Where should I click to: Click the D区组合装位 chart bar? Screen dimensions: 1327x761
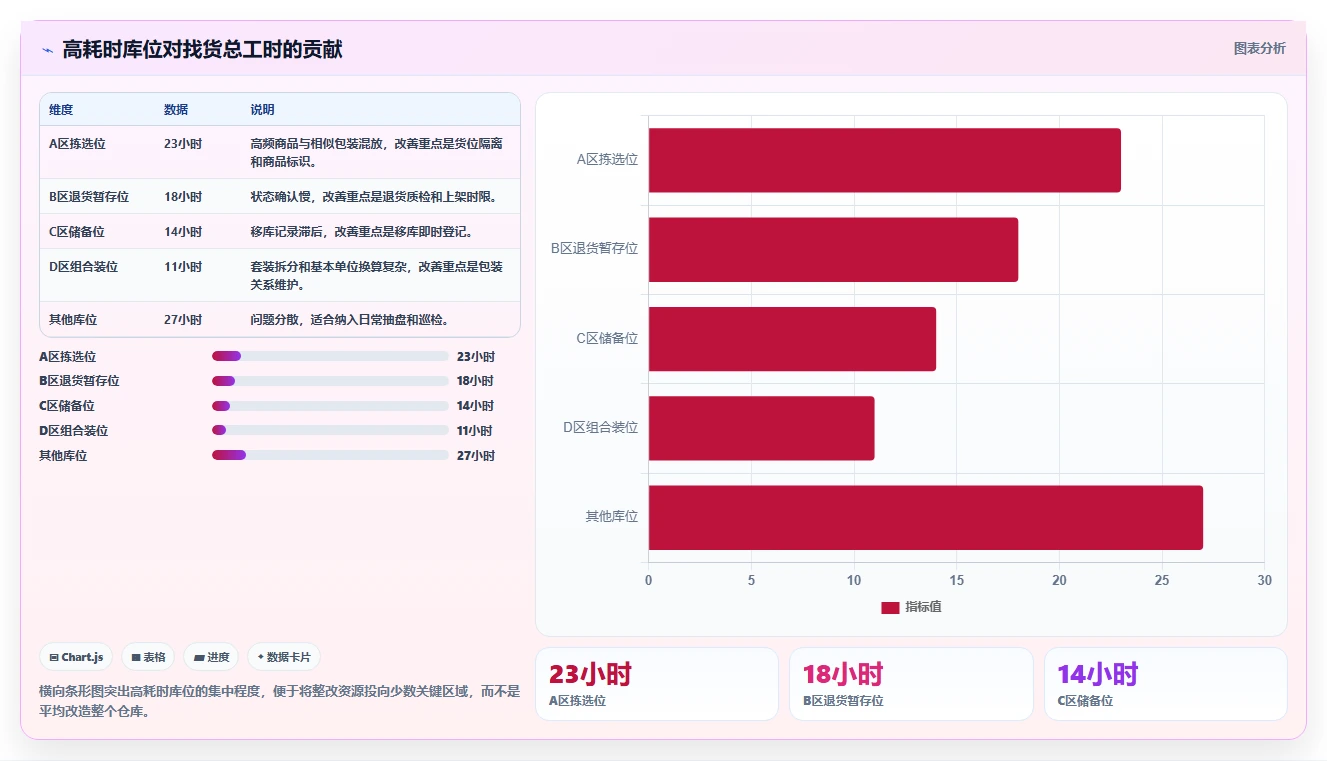(762, 428)
